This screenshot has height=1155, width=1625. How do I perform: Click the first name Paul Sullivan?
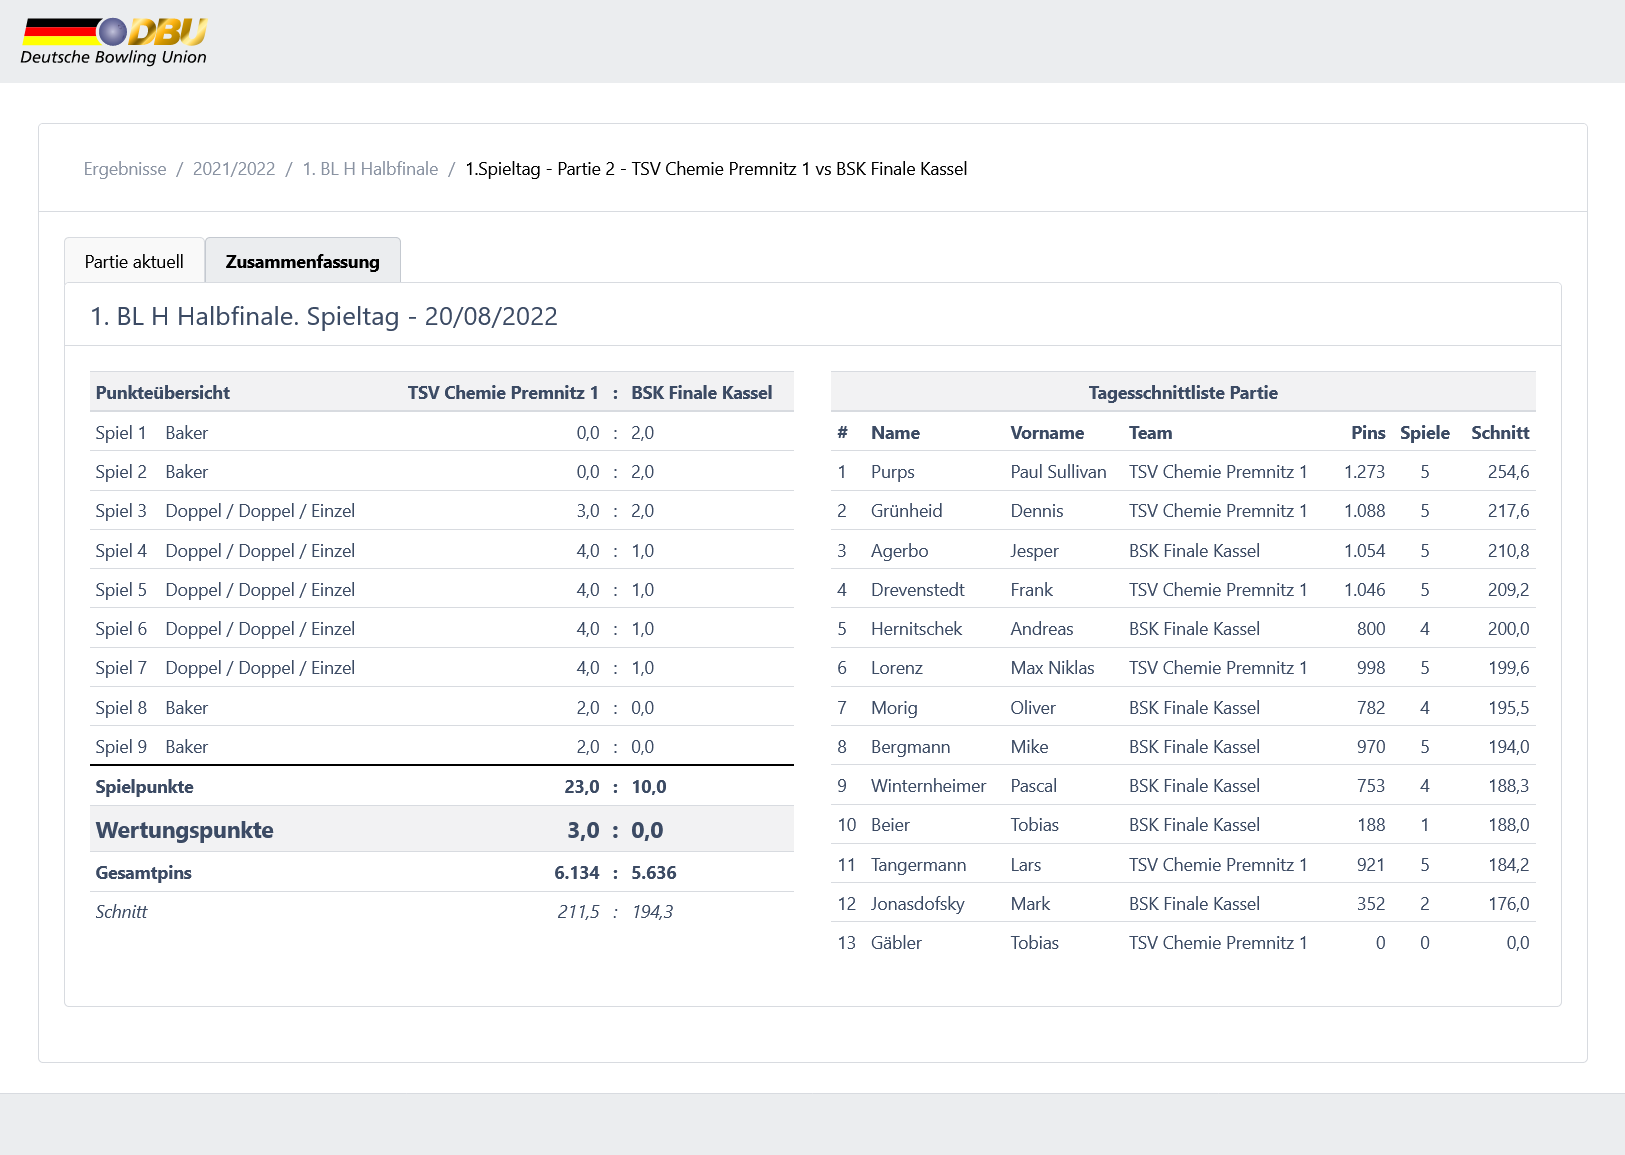pos(1058,472)
